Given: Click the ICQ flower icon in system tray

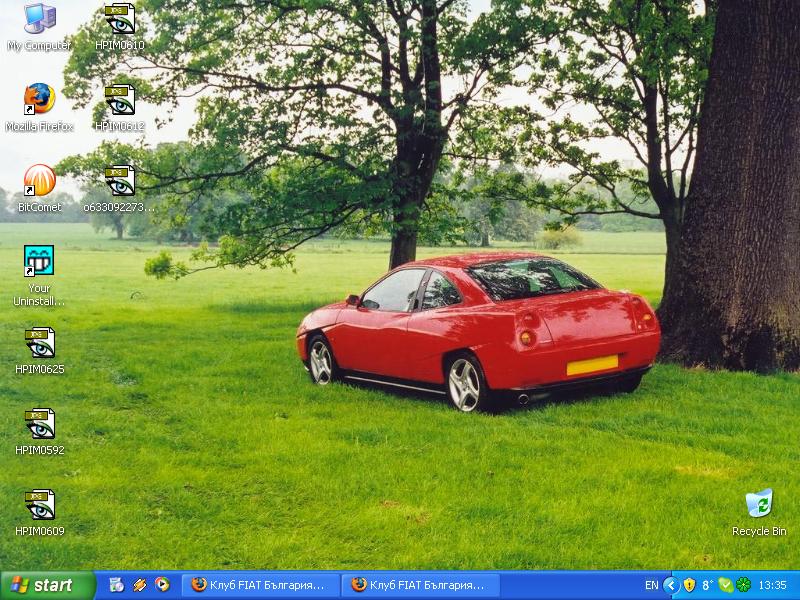Looking at the screenshot, I should [x=743, y=585].
